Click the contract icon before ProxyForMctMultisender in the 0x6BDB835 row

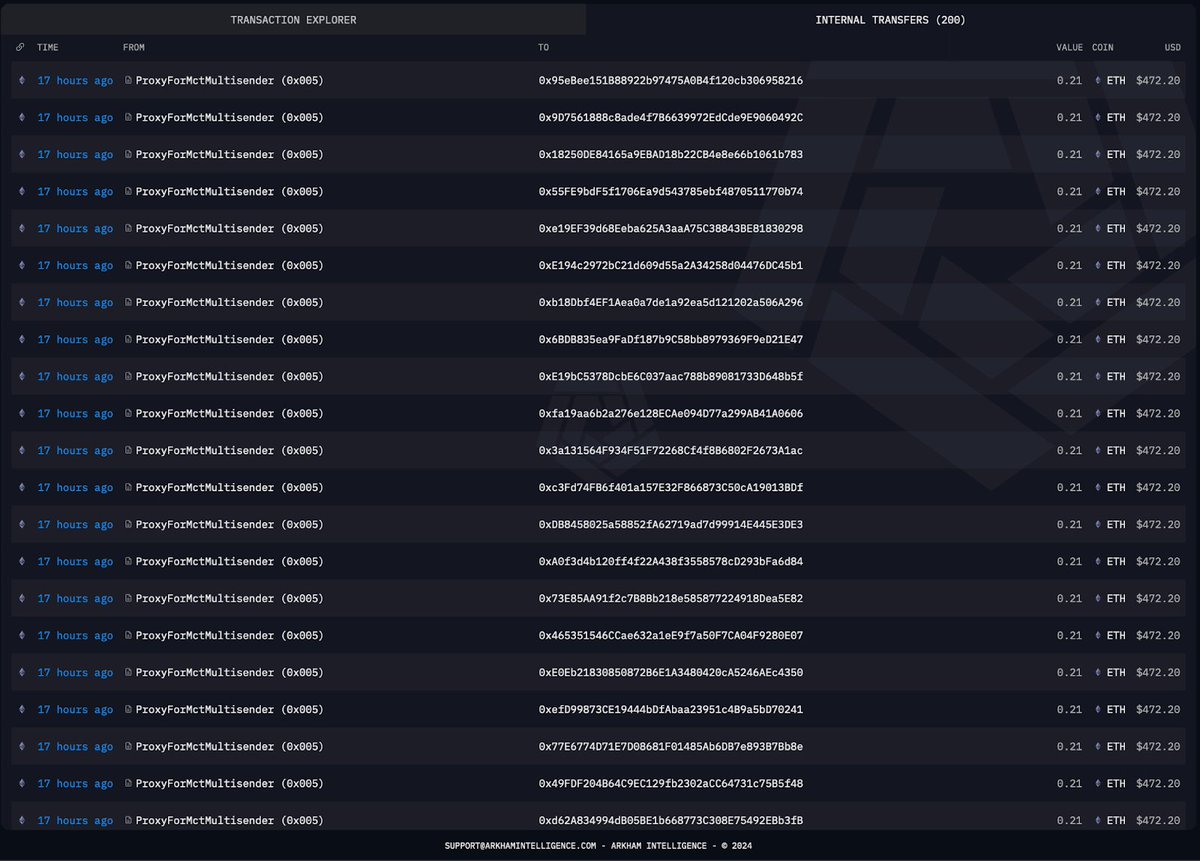point(128,340)
